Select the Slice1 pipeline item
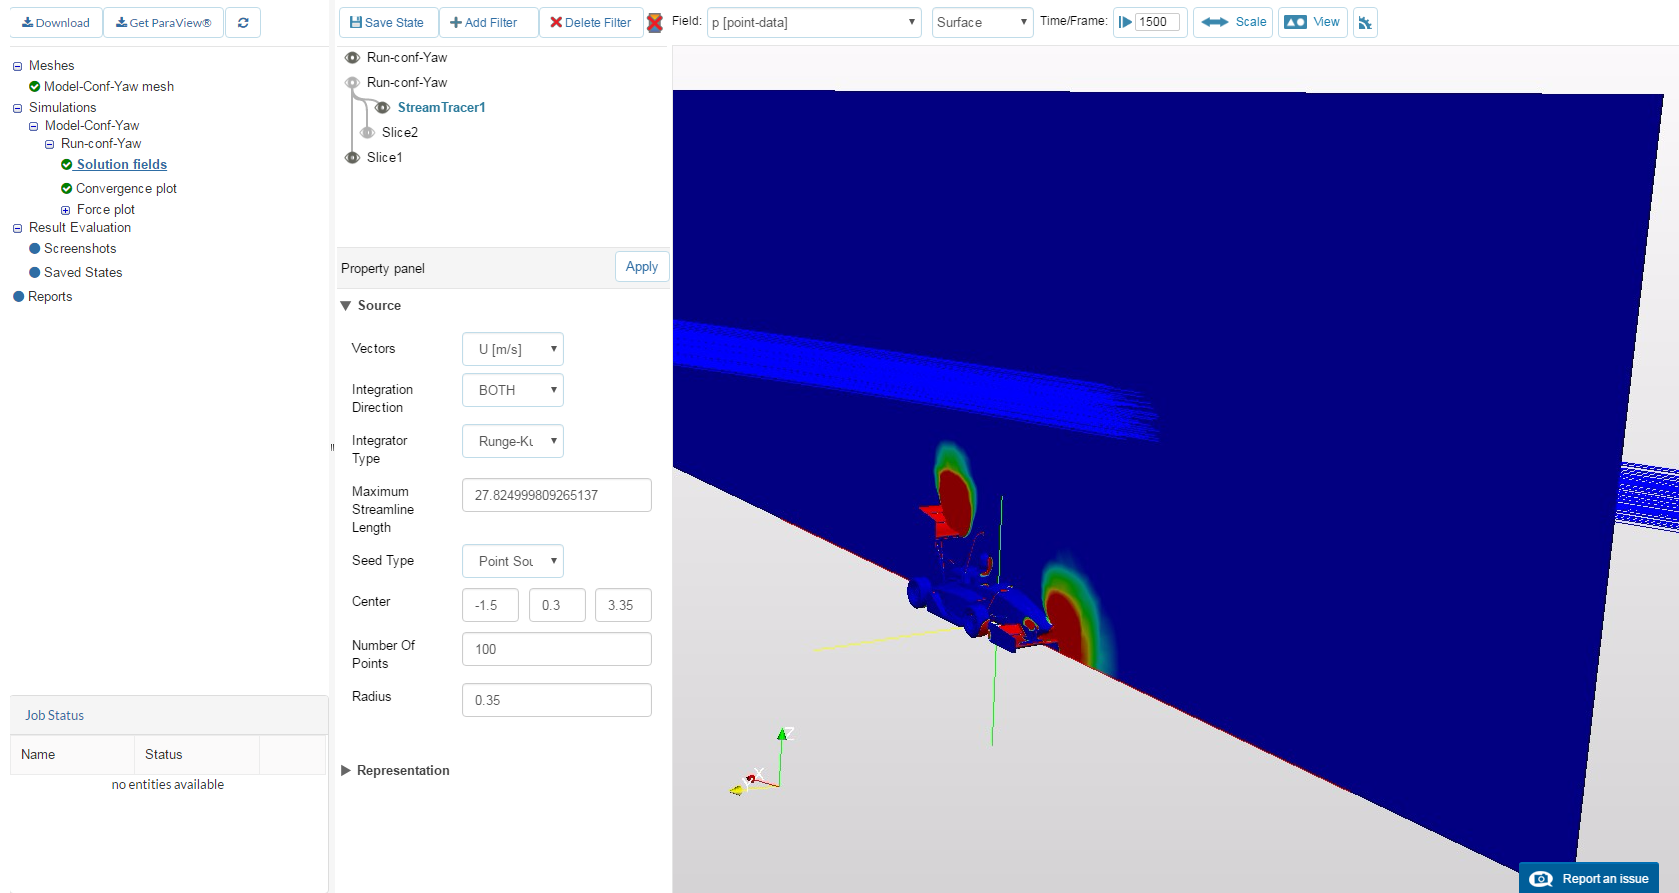The height and width of the screenshot is (893, 1679). coord(385,158)
